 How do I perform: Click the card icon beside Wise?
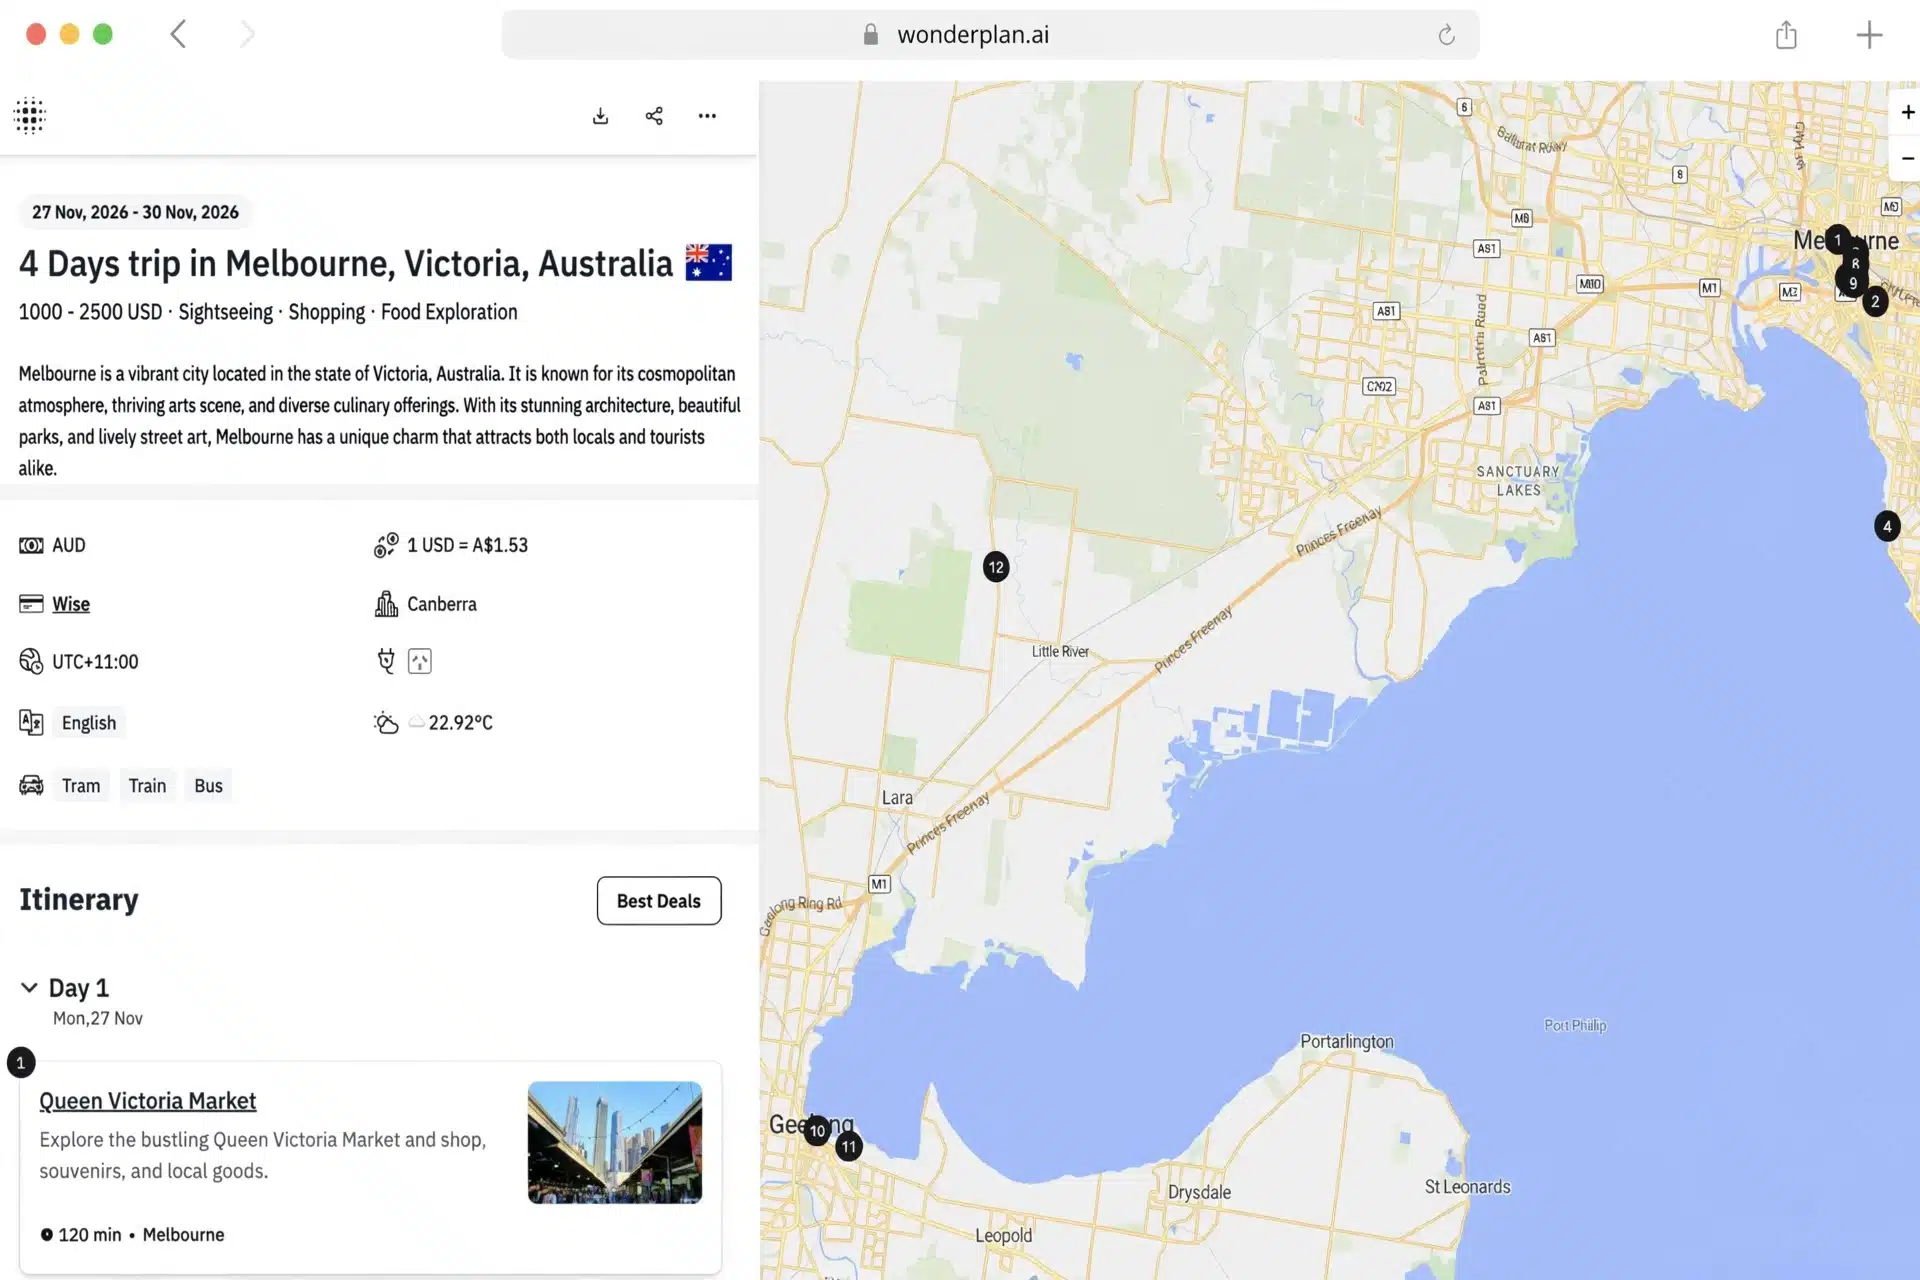[x=31, y=604]
